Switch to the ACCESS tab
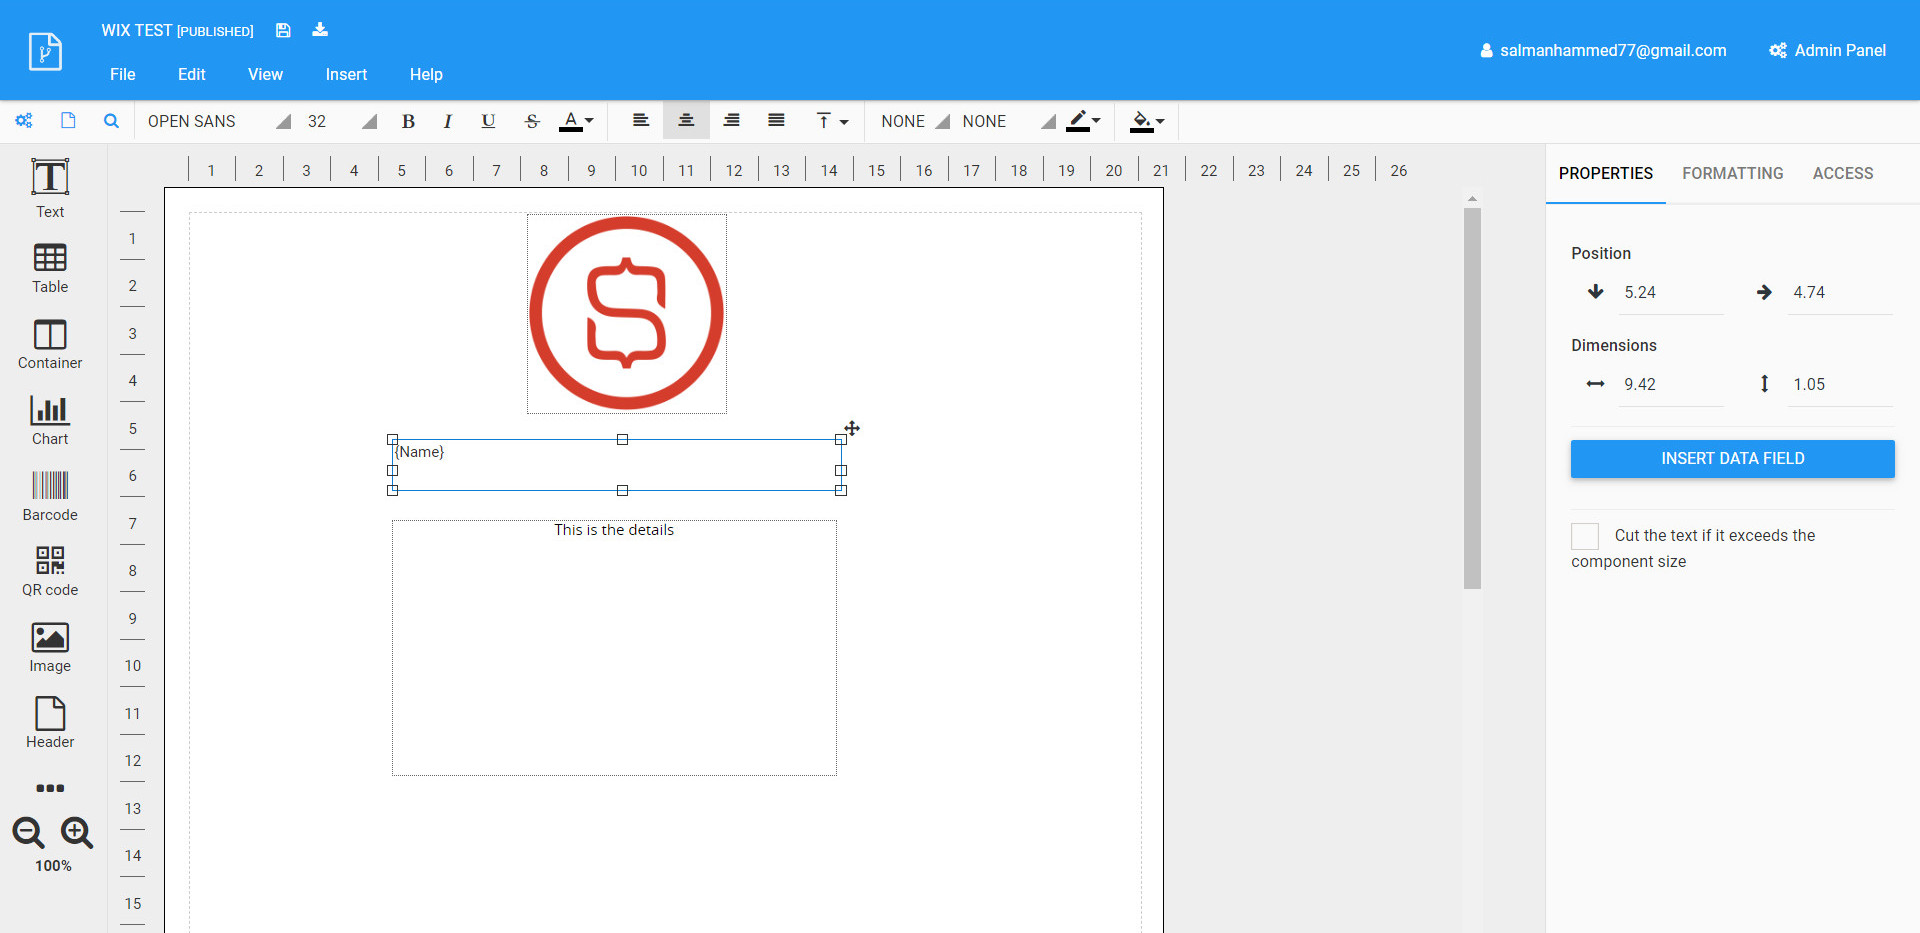The width and height of the screenshot is (1920, 933). 1843,173
